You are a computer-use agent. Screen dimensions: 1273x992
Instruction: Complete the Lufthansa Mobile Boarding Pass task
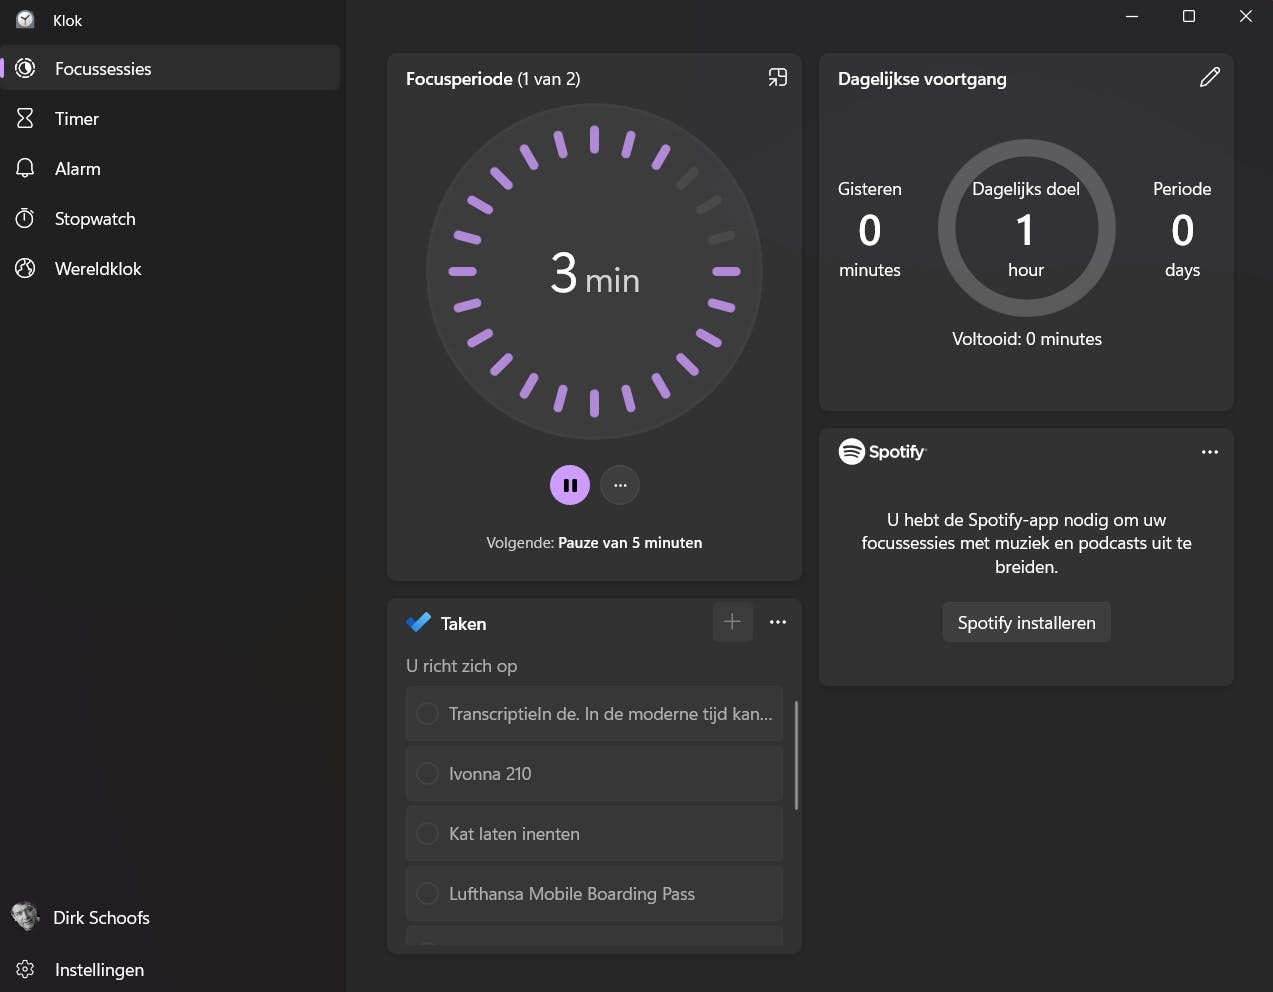click(x=427, y=894)
